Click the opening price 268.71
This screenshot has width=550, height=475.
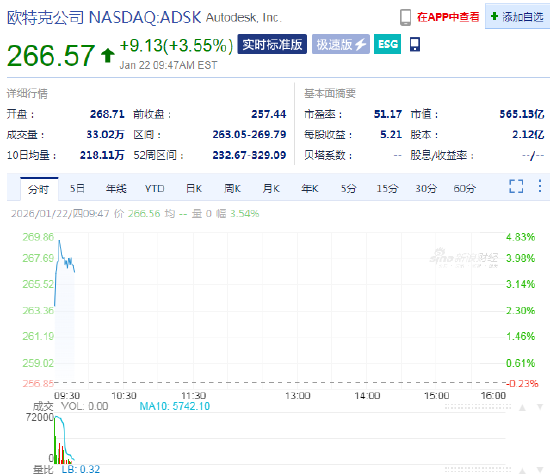pyautogui.click(x=107, y=114)
